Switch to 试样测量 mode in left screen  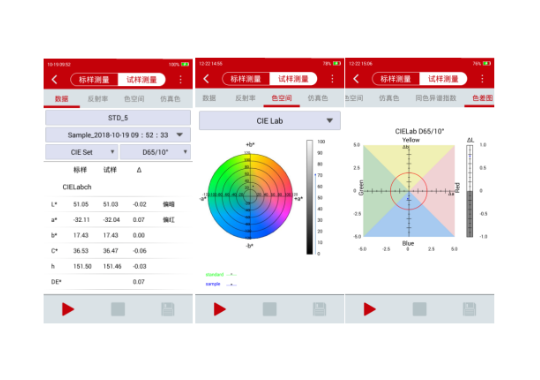pos(142,80)
